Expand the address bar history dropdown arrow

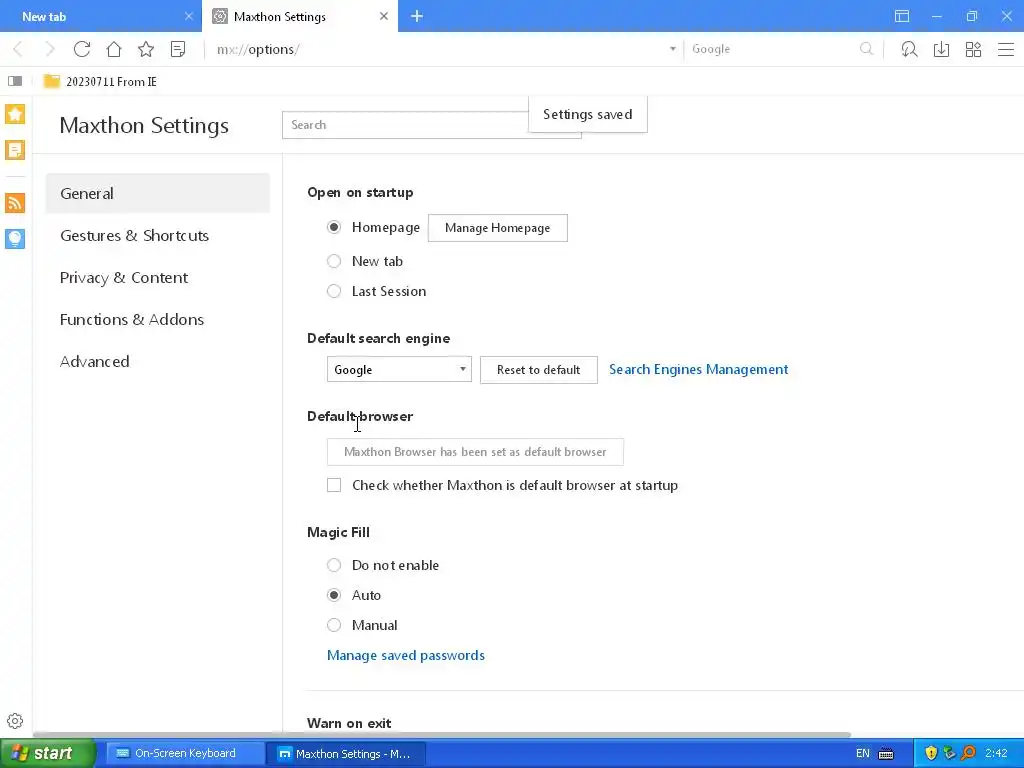[673, 49]
